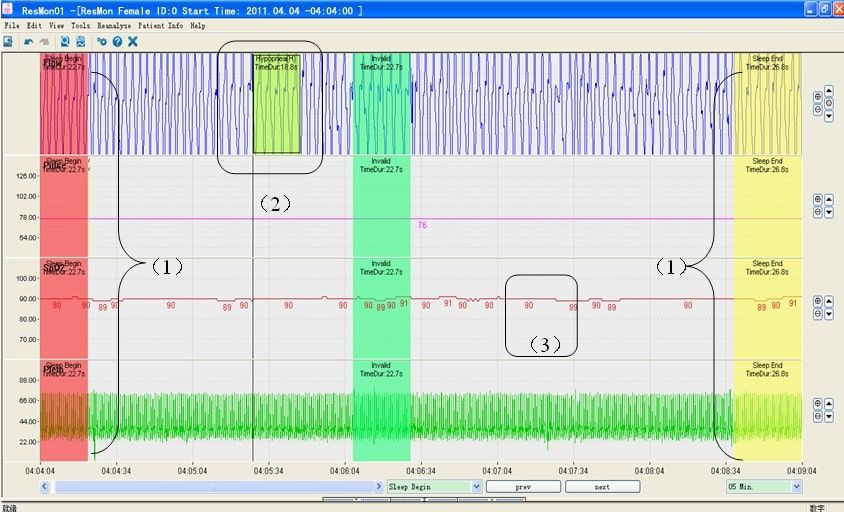Image resolution: width=844 pixels, height=512 pixels.
Task: Click the blue X icon in the toolbar
Action: [132, 41]
